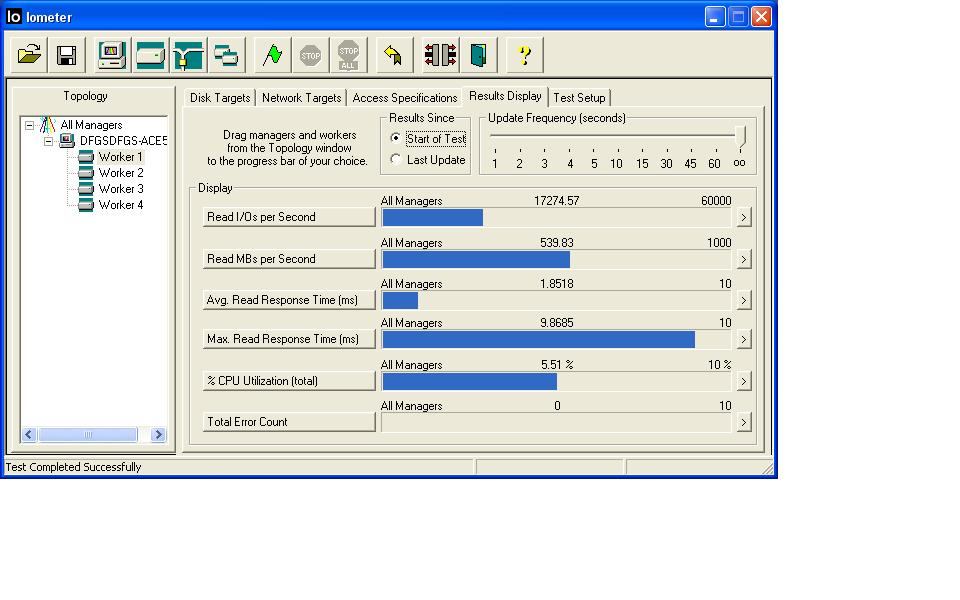The height and width of the screenshot is (600, 960).
Task: Switch to the Network Targets tab
Action: pos(301,98)
